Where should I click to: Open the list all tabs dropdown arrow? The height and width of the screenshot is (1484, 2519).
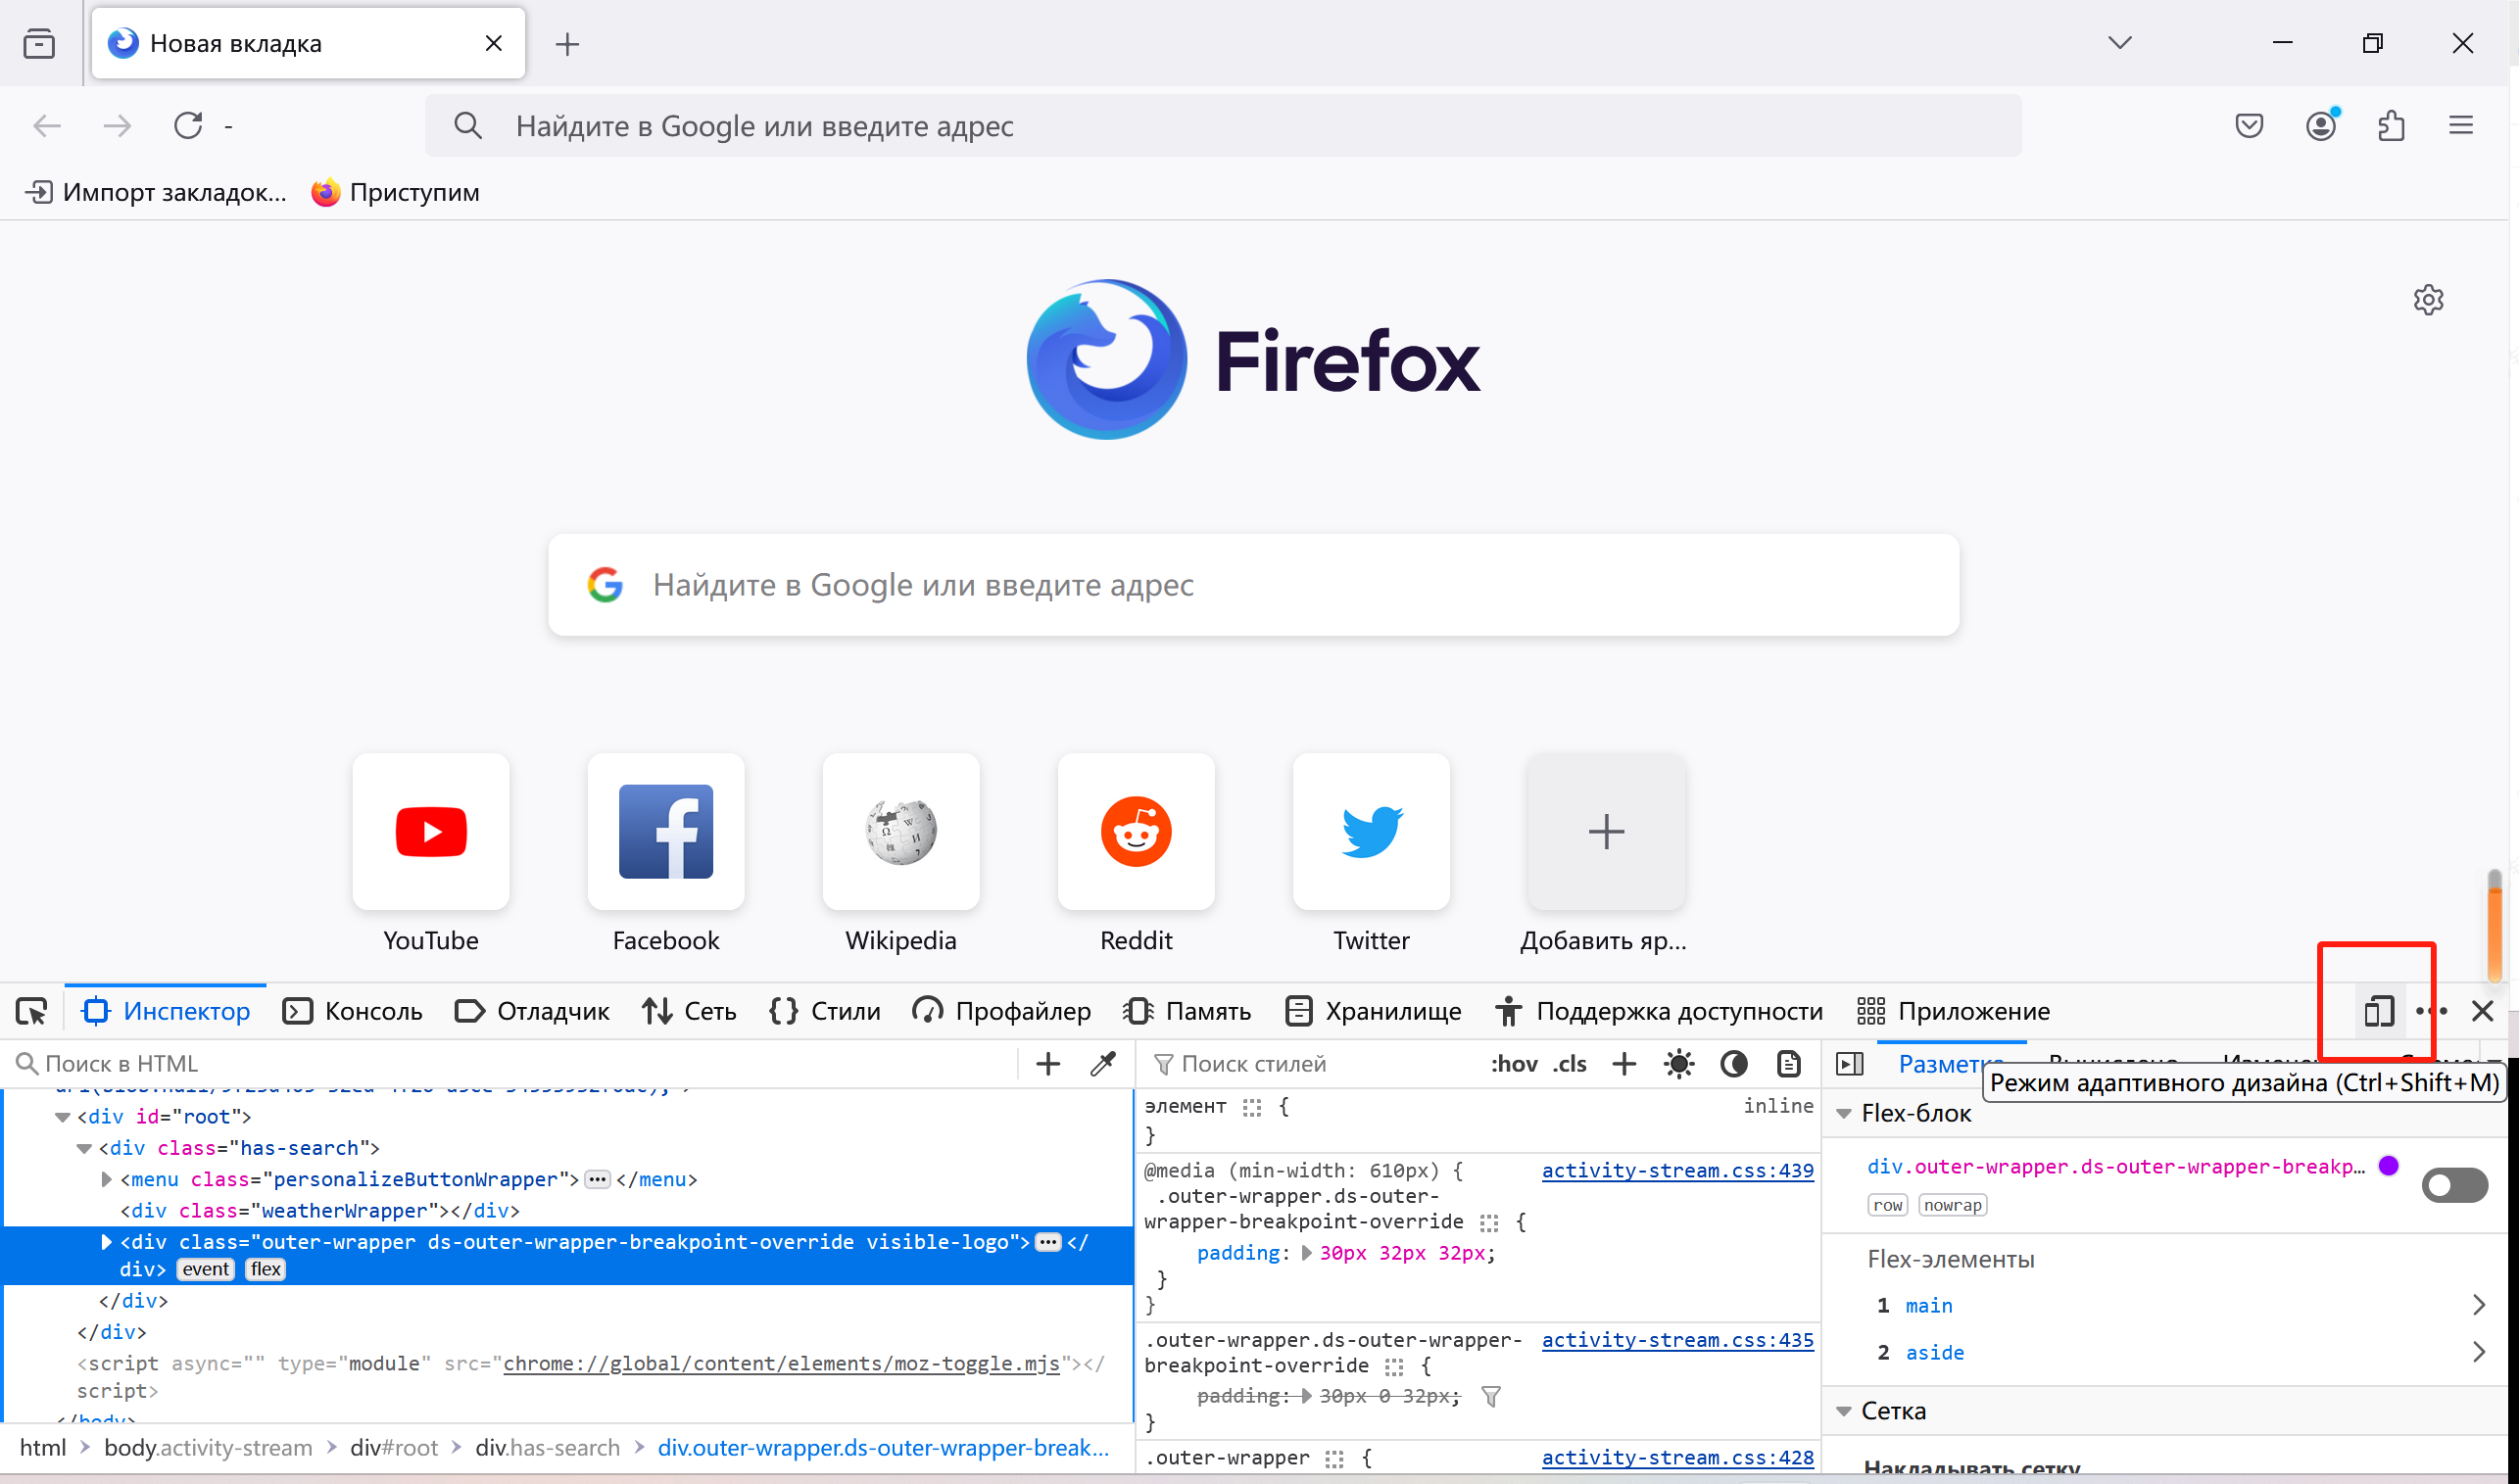point(2119,43)
